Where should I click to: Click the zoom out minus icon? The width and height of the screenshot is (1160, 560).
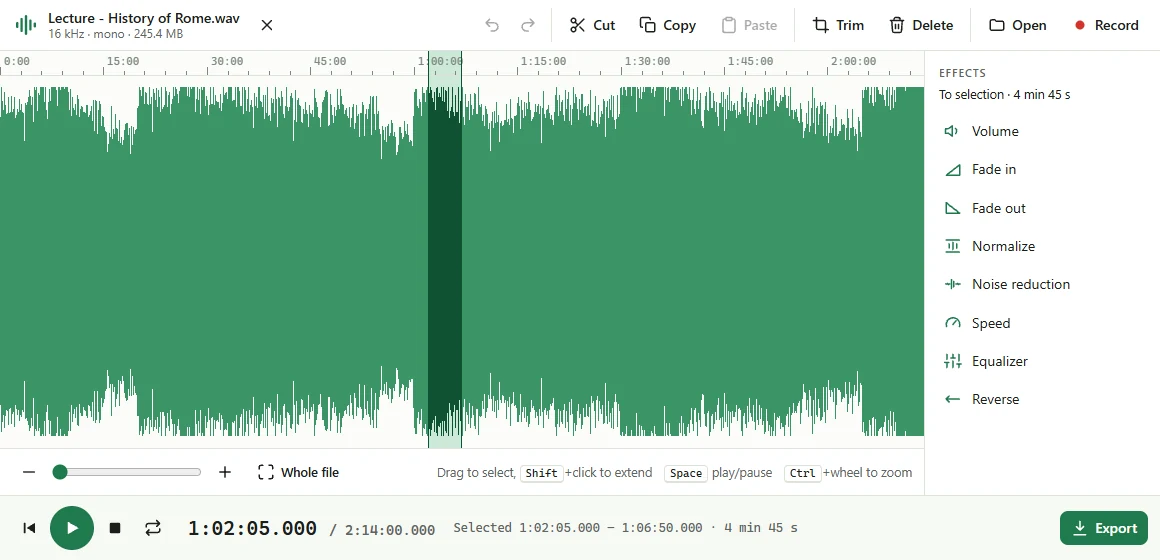(x=29, y=472)
